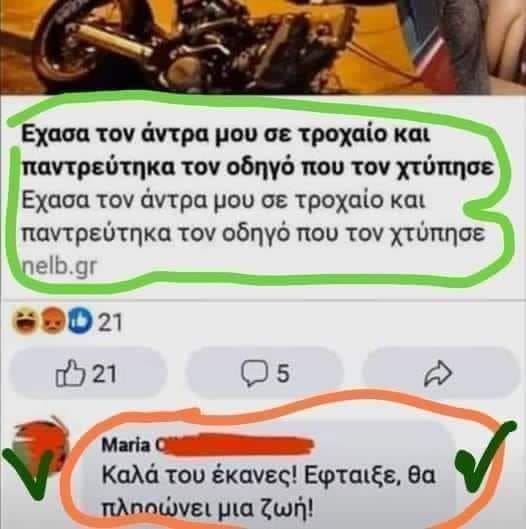Image resolution: width=526 pixels, height=529 pixels.
Task: Visit the nelb.gr source link
Action: tap(59, 266)
